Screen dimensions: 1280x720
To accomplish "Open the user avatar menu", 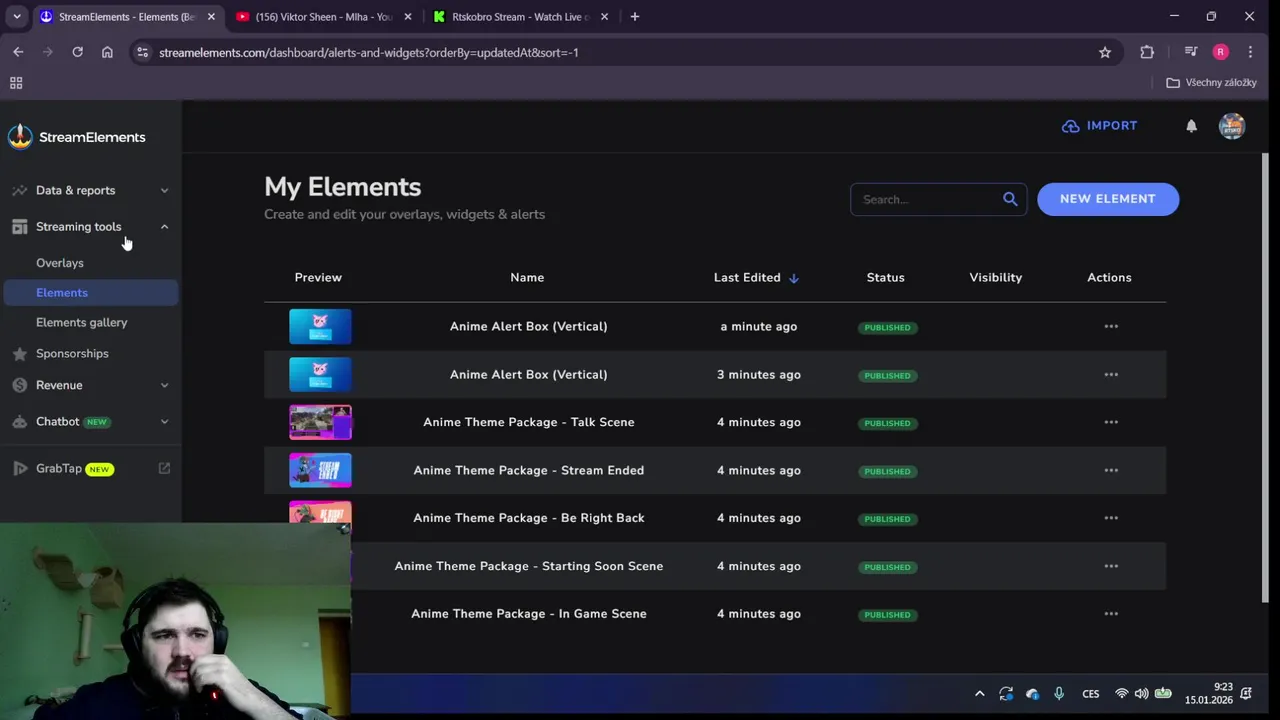I will [x=1232, y=126].
